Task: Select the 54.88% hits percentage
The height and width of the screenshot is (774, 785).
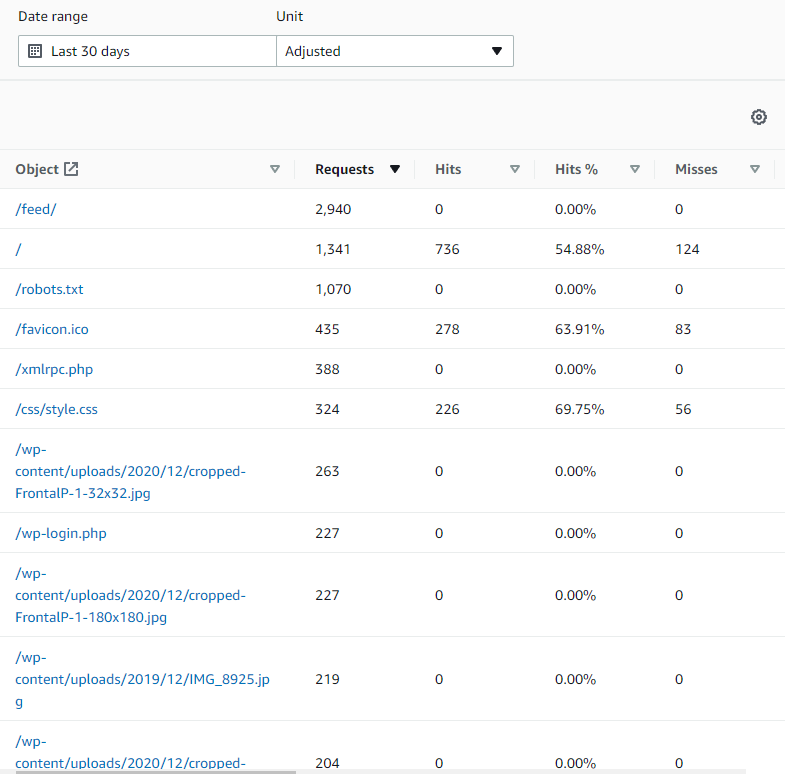Action: (x=579, y=249)
